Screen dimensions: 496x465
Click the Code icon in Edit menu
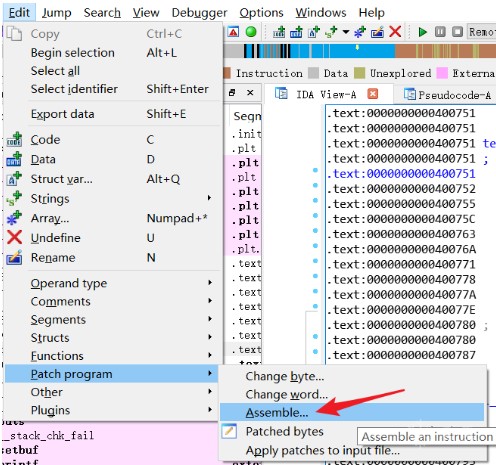click(14, 139)
